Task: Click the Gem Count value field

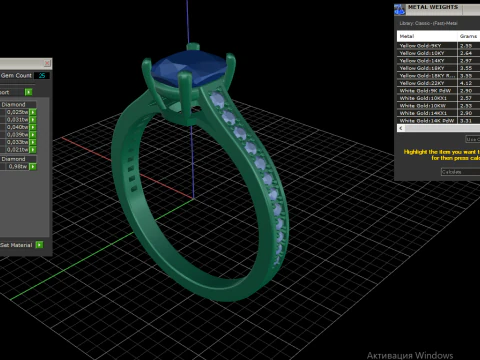Action: pyautogui.click(x=42, y=76)
